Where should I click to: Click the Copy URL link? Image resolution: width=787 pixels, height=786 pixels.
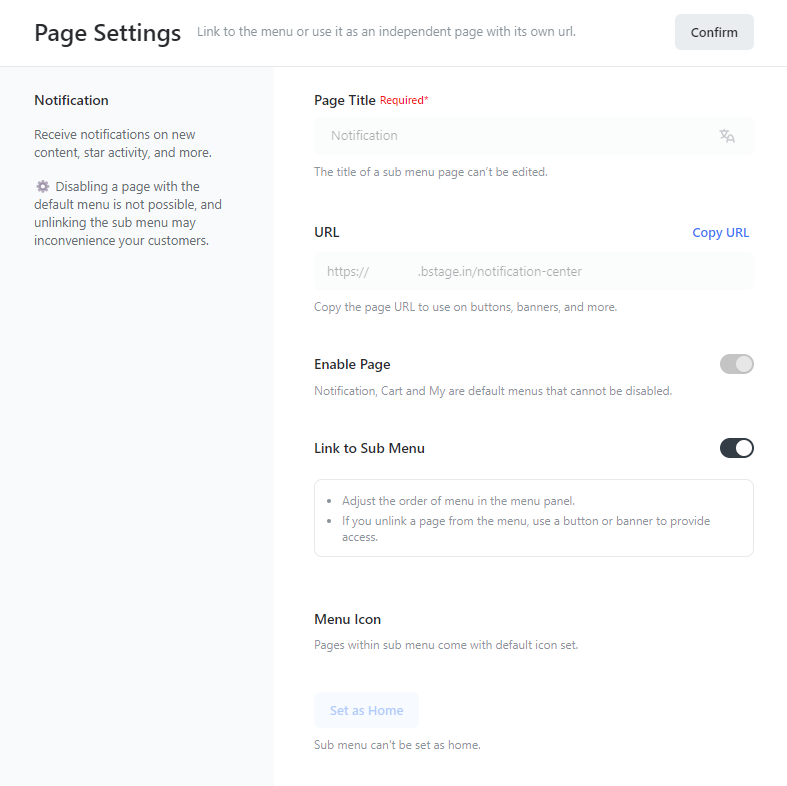720,233
